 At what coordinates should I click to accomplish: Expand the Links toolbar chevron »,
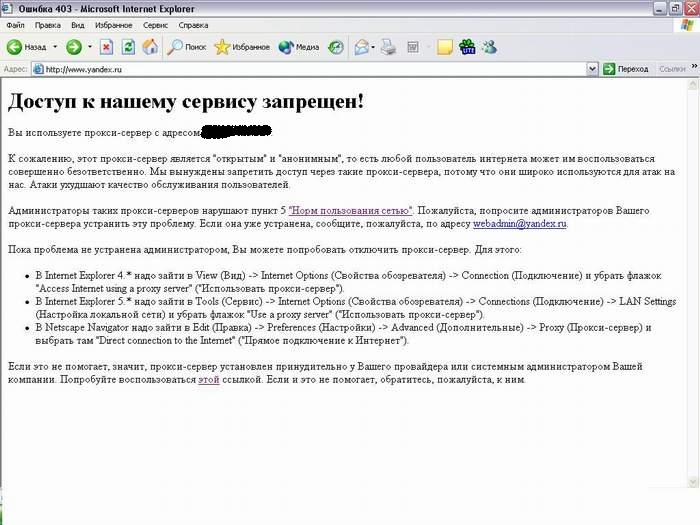pyautogui.click(x=694, y=66)
